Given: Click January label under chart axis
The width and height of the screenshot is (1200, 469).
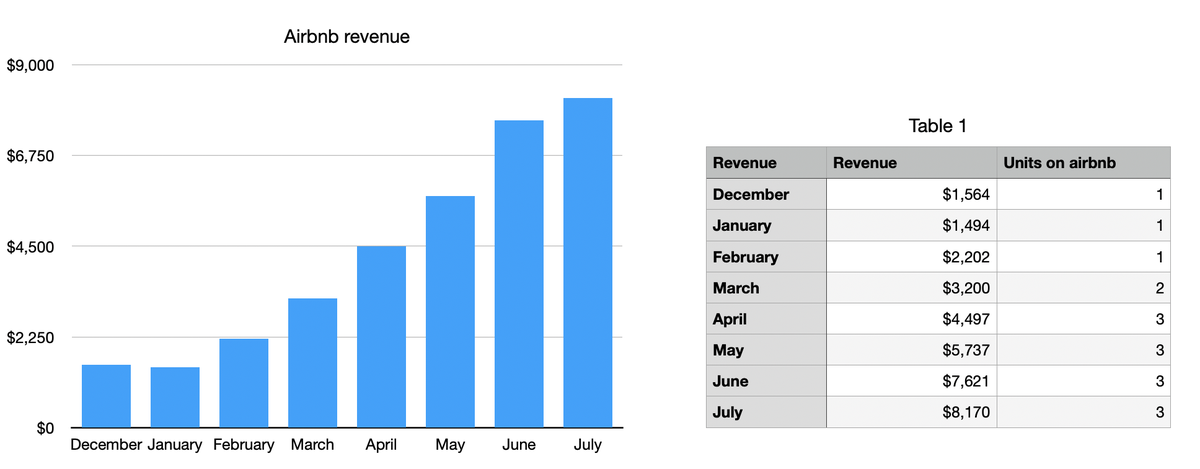Looking at the screenshot, I should click(175, 445).
